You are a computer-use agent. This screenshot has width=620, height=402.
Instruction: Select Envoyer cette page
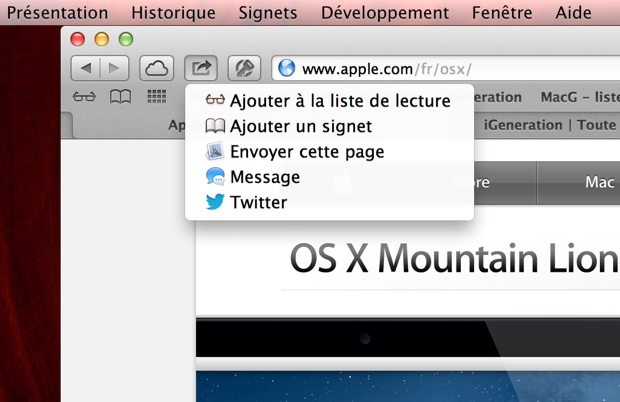(329, 151)
